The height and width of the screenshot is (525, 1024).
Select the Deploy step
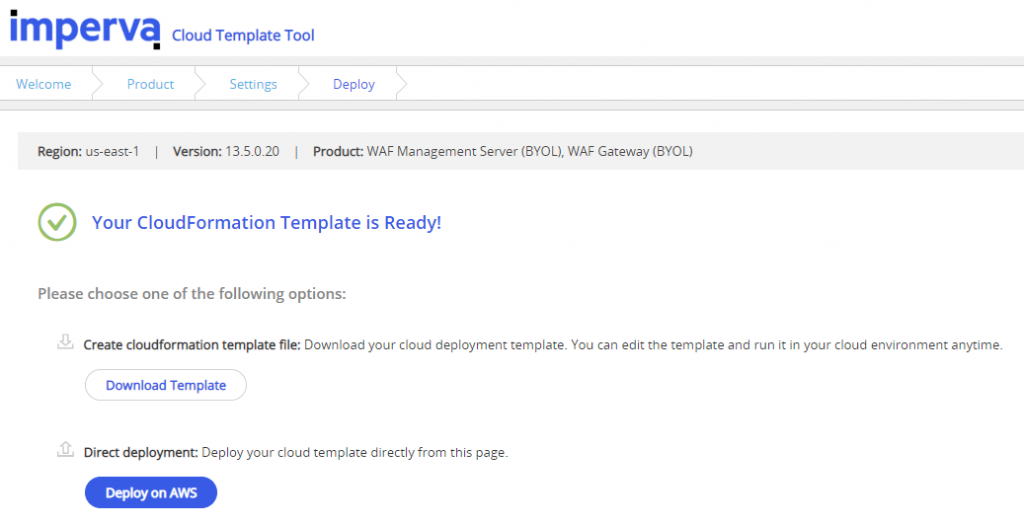[354, 84]
